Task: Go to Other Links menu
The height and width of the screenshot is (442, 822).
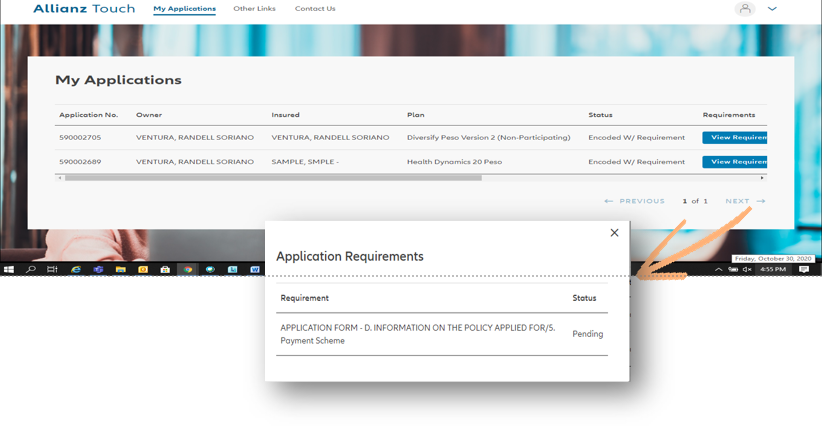Action: click(x=254, y=9)
